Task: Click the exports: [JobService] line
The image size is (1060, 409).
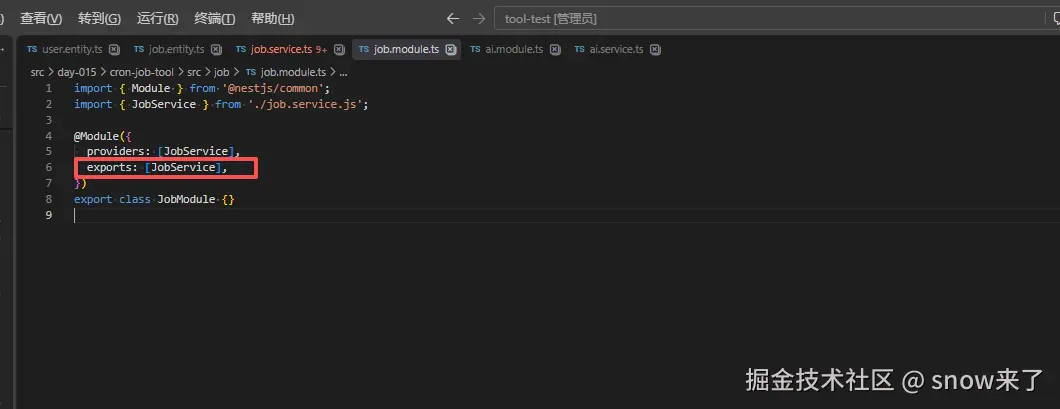Action: (x=157, y=167)
